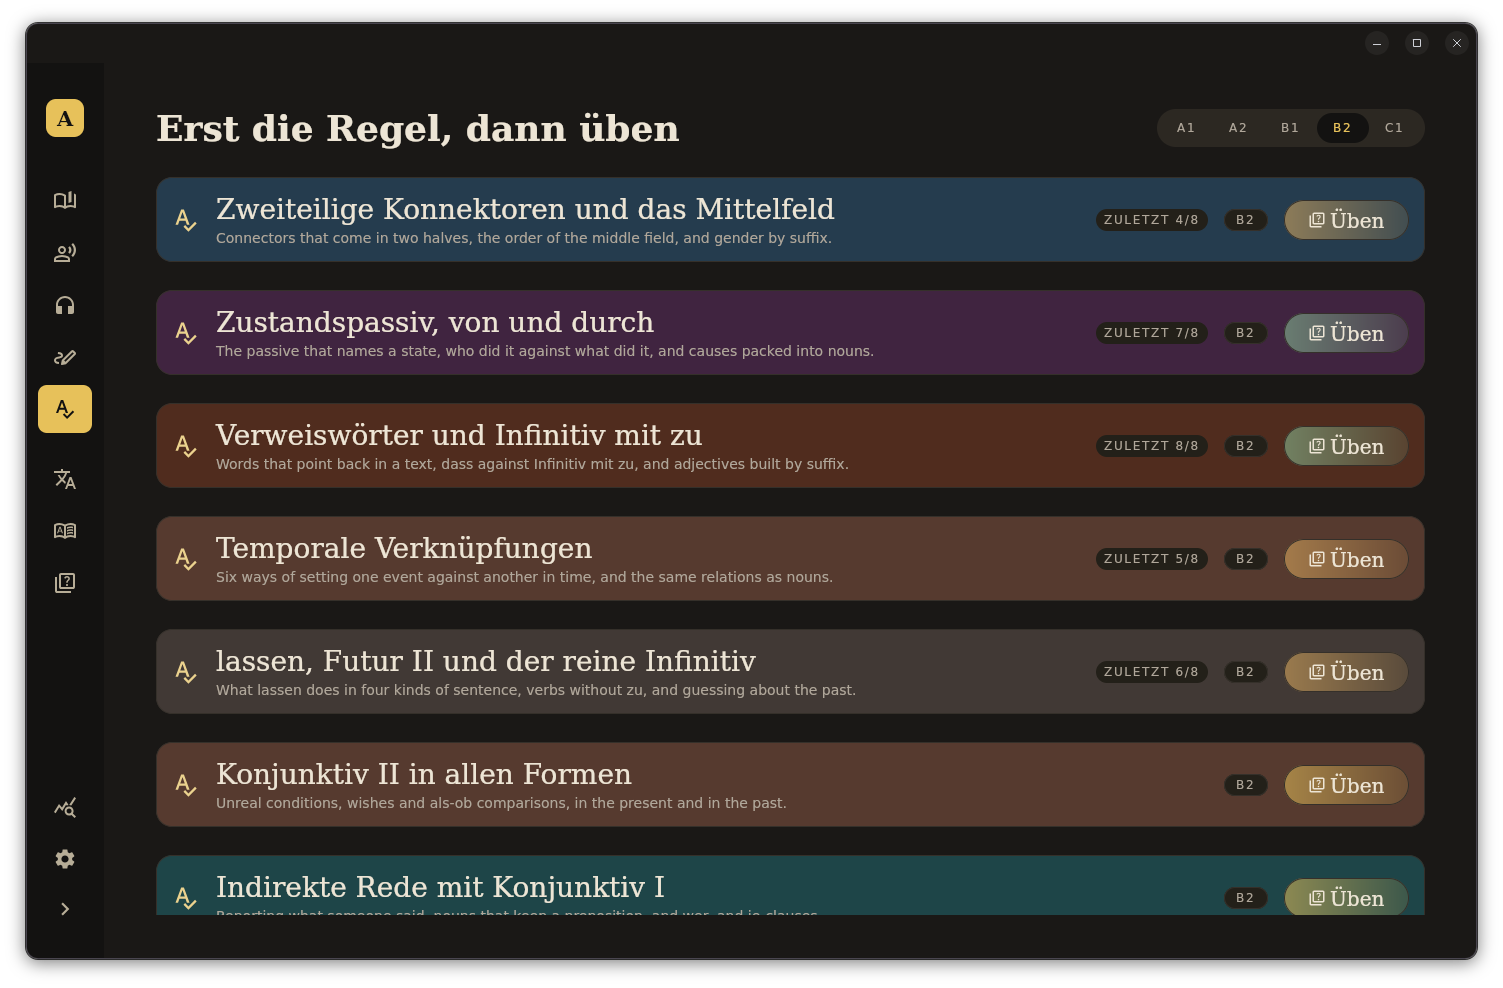
Task: Select the highlighted grammar icon in sidebar
Action: (65, 409)
